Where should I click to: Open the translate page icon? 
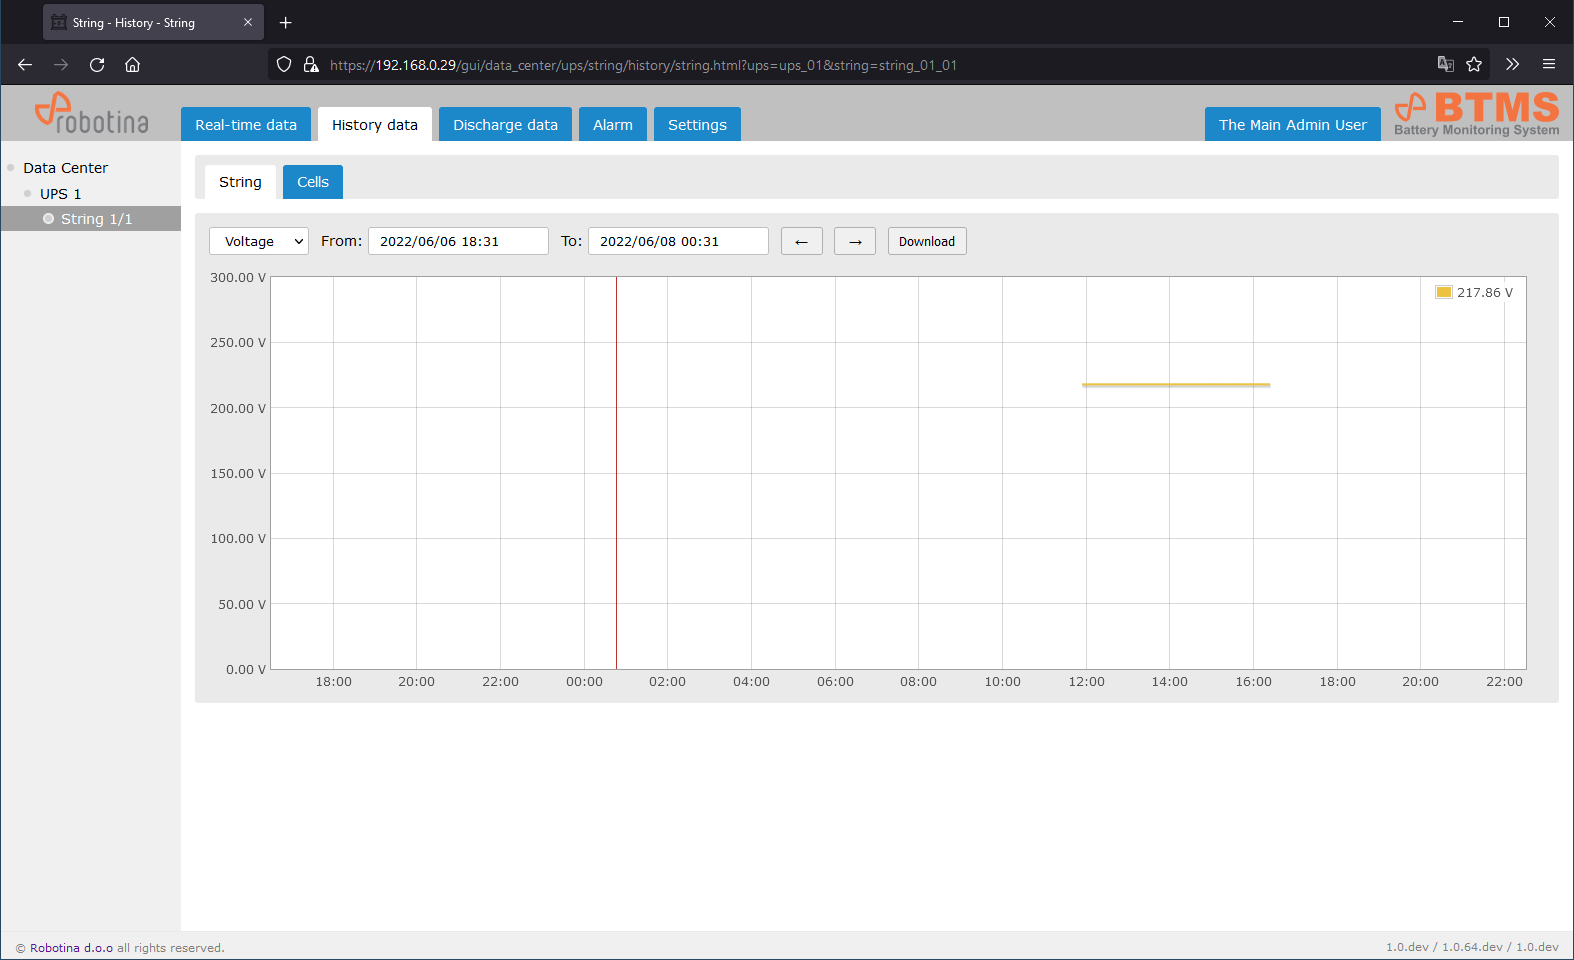1445,65
